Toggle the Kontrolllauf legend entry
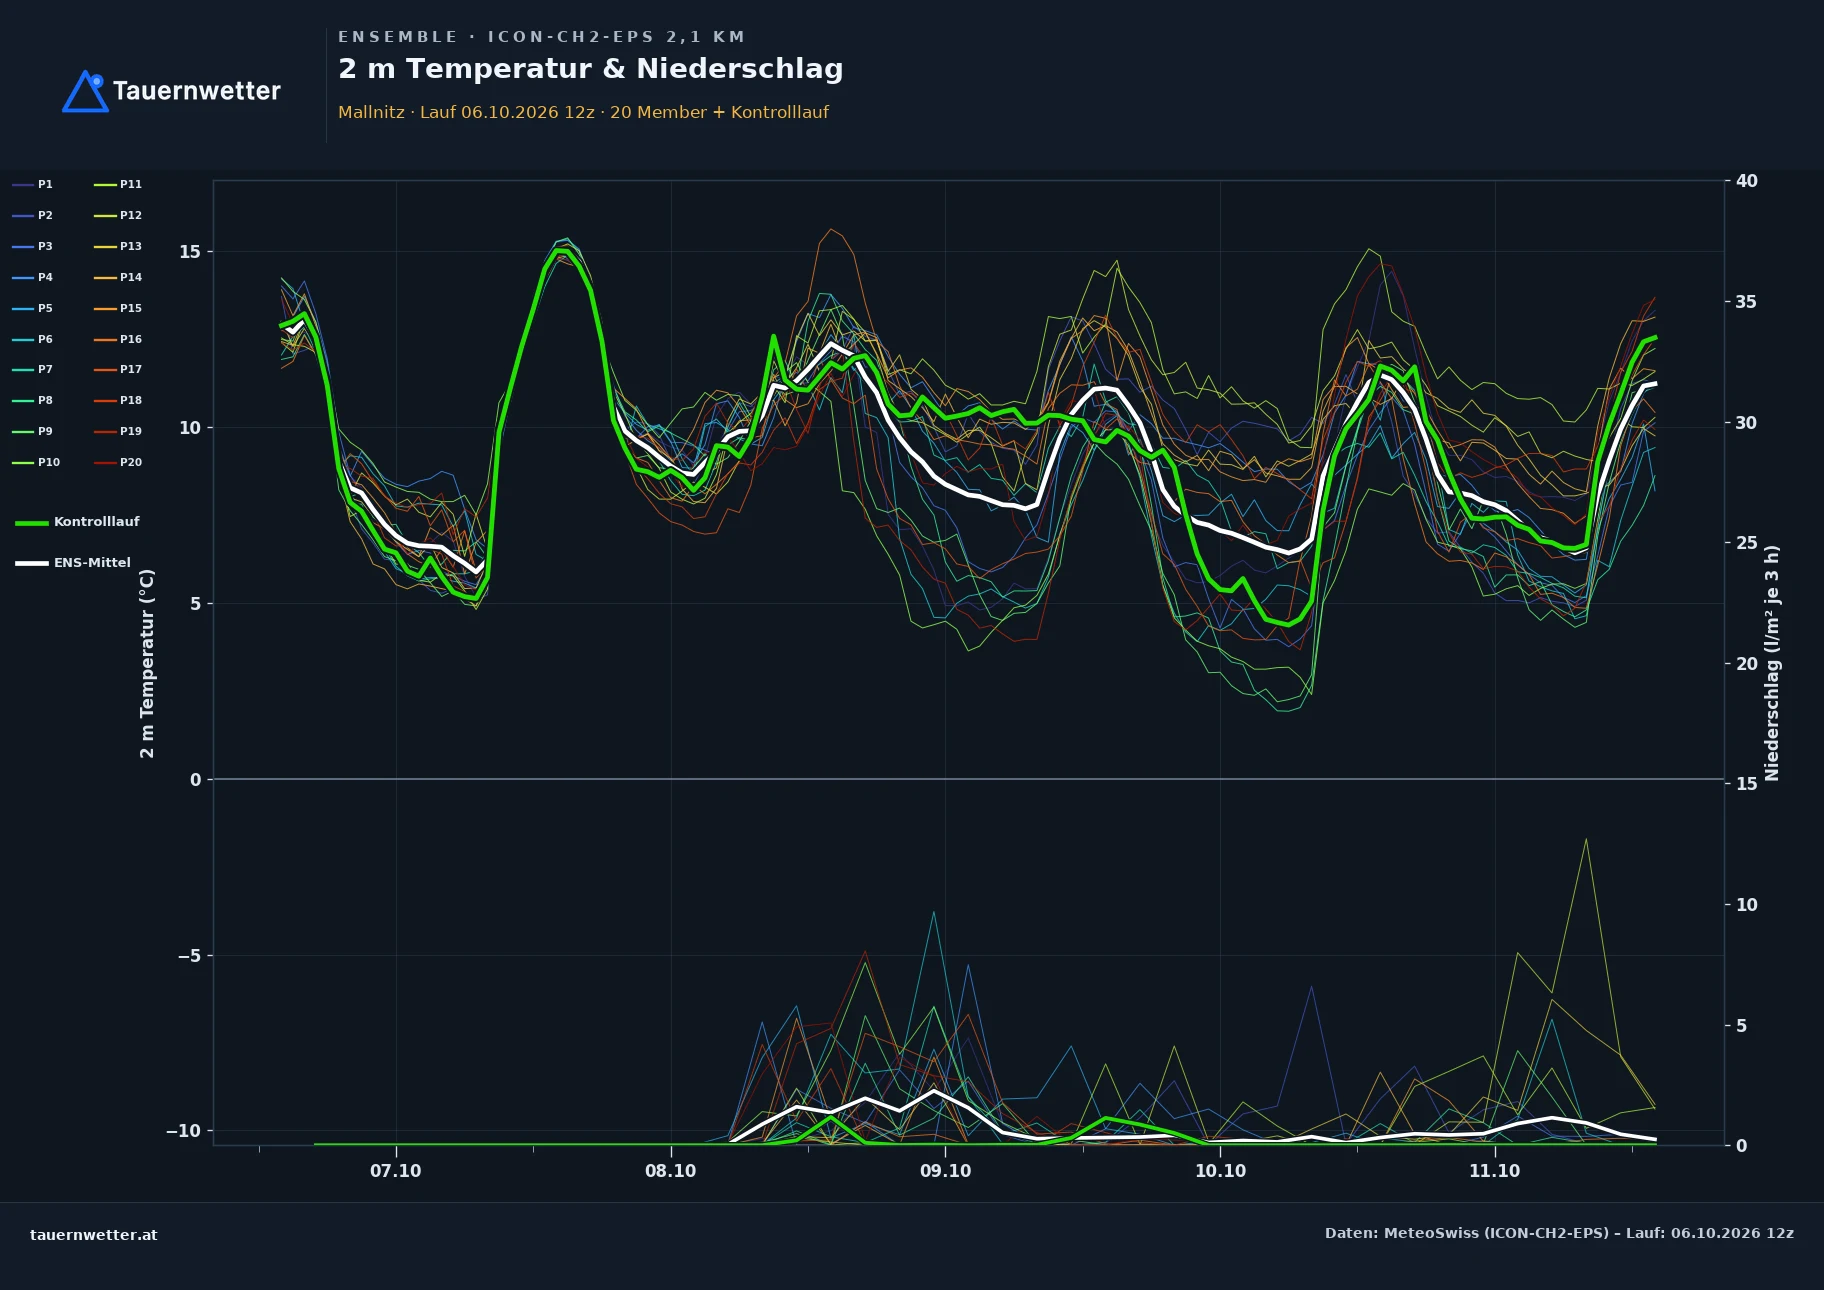Image resolution: width=1824 pixels, height=1290 pixels. tap(77, 522)
